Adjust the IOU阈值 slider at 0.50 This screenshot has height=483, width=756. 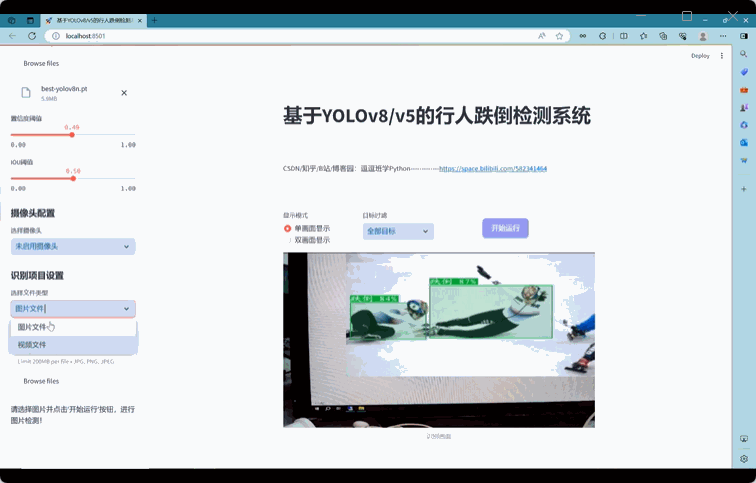(x=73, y=178)
